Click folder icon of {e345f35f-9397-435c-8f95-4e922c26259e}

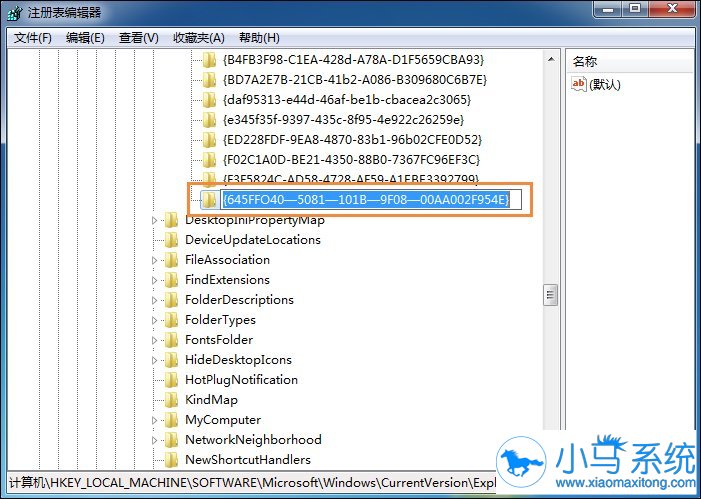pyautogui.click(x=209, y=120)
